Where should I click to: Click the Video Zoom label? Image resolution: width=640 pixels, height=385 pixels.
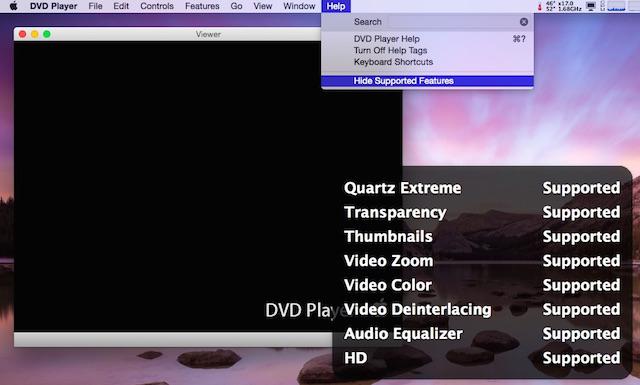389,260
